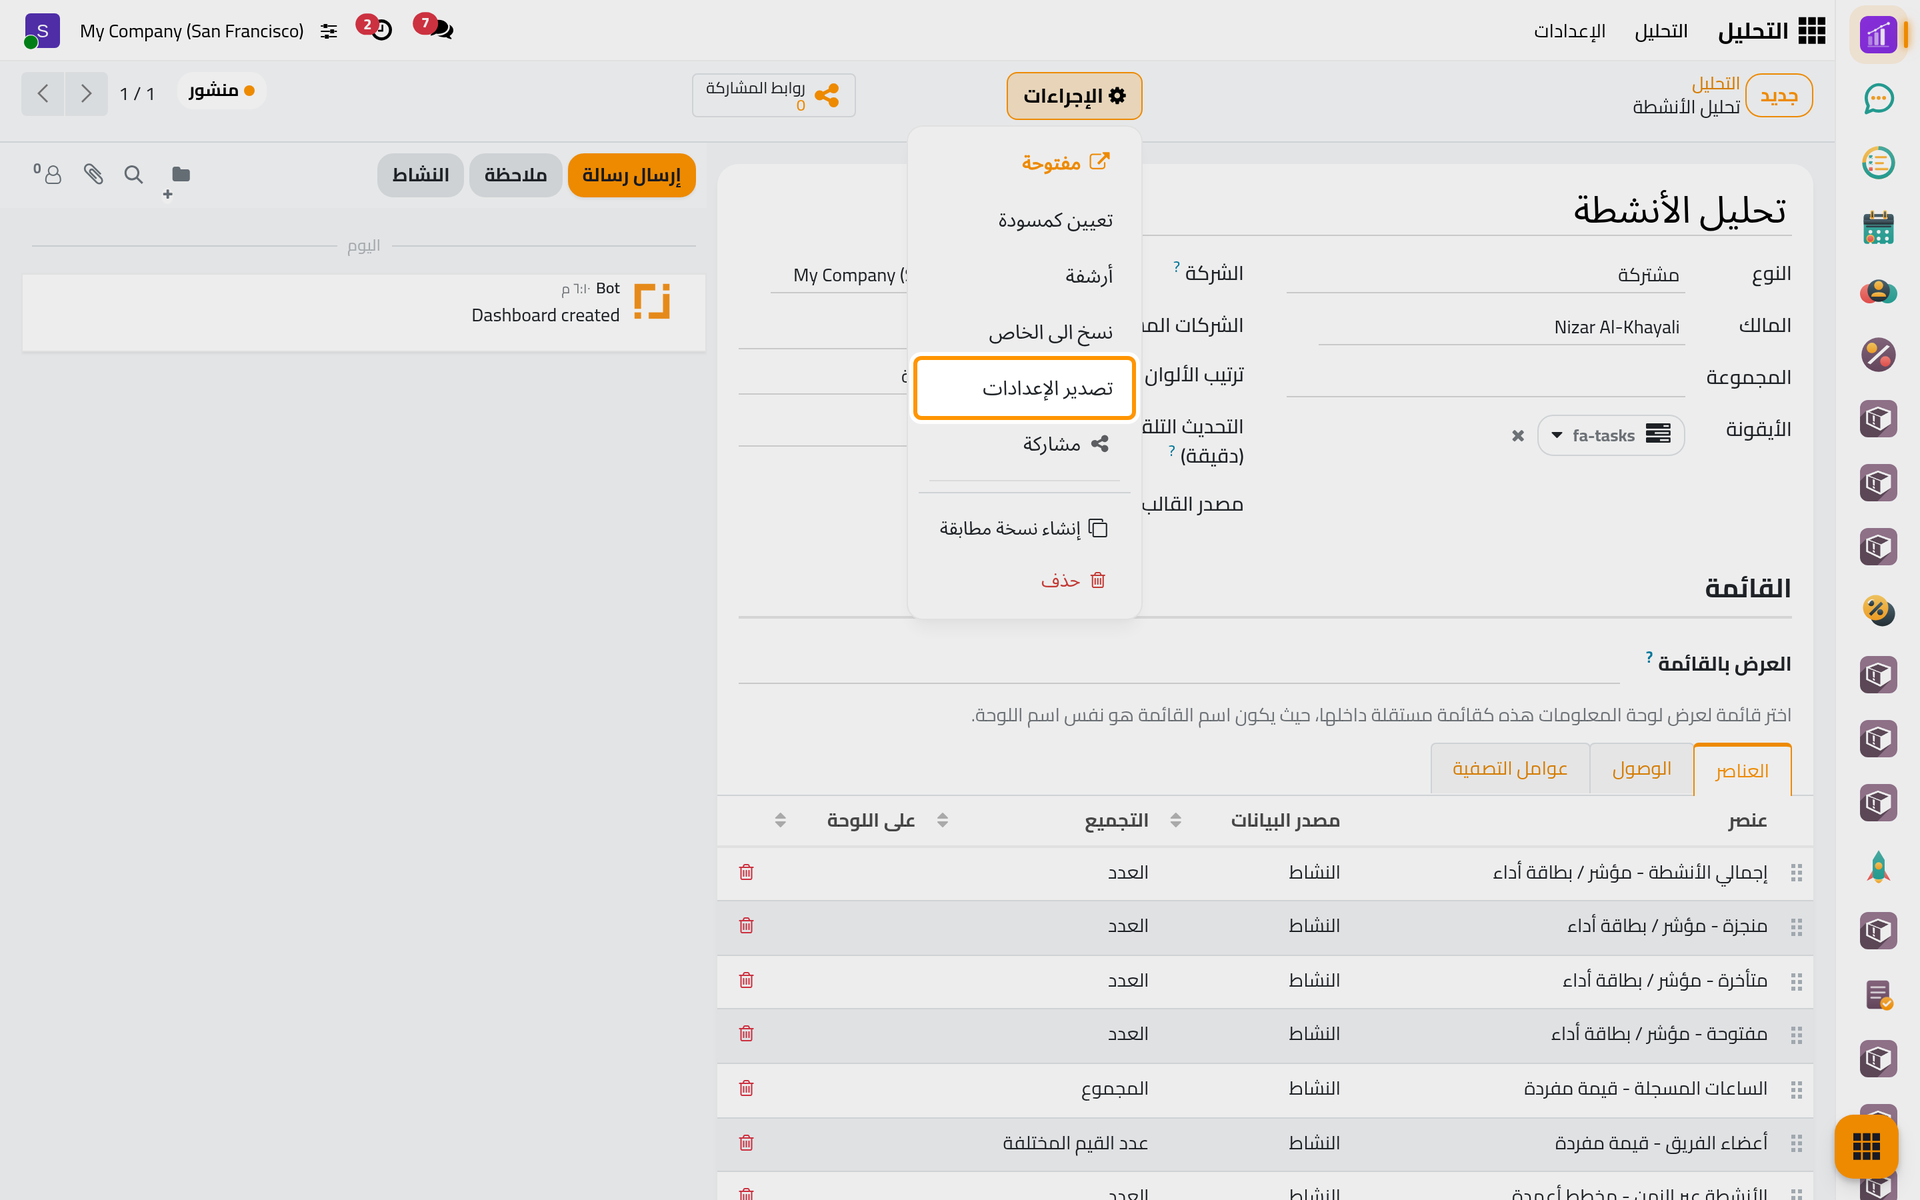Click the attachments paperclip icon
Viewport: 1920px width, 1200px height.
point(93,175)
